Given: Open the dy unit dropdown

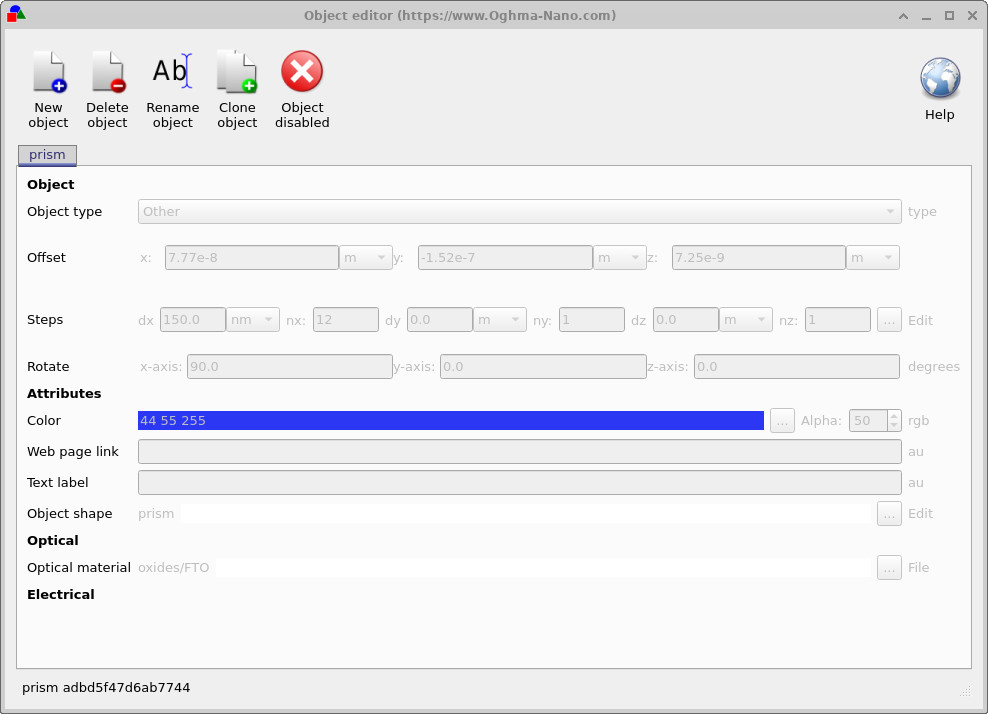Looking at the screenshot, I should [x=500, y=320].
